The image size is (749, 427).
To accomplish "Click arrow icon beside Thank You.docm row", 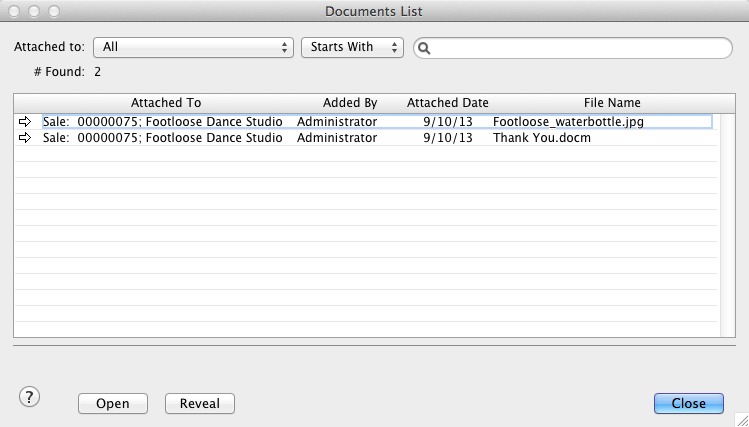I will pyautogui.click(x=25, y=138).
